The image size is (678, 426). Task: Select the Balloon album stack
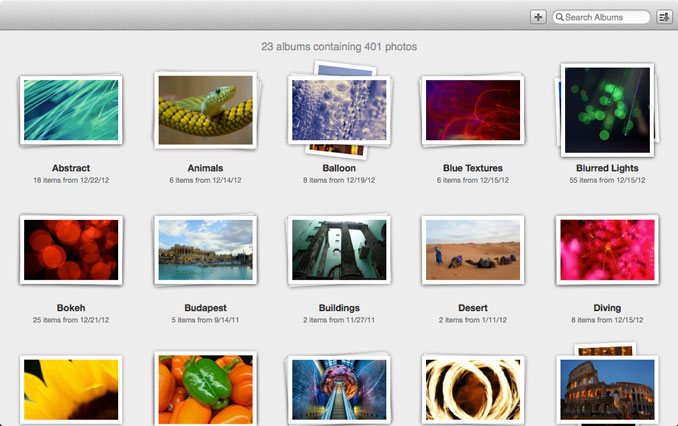(339, 110)
